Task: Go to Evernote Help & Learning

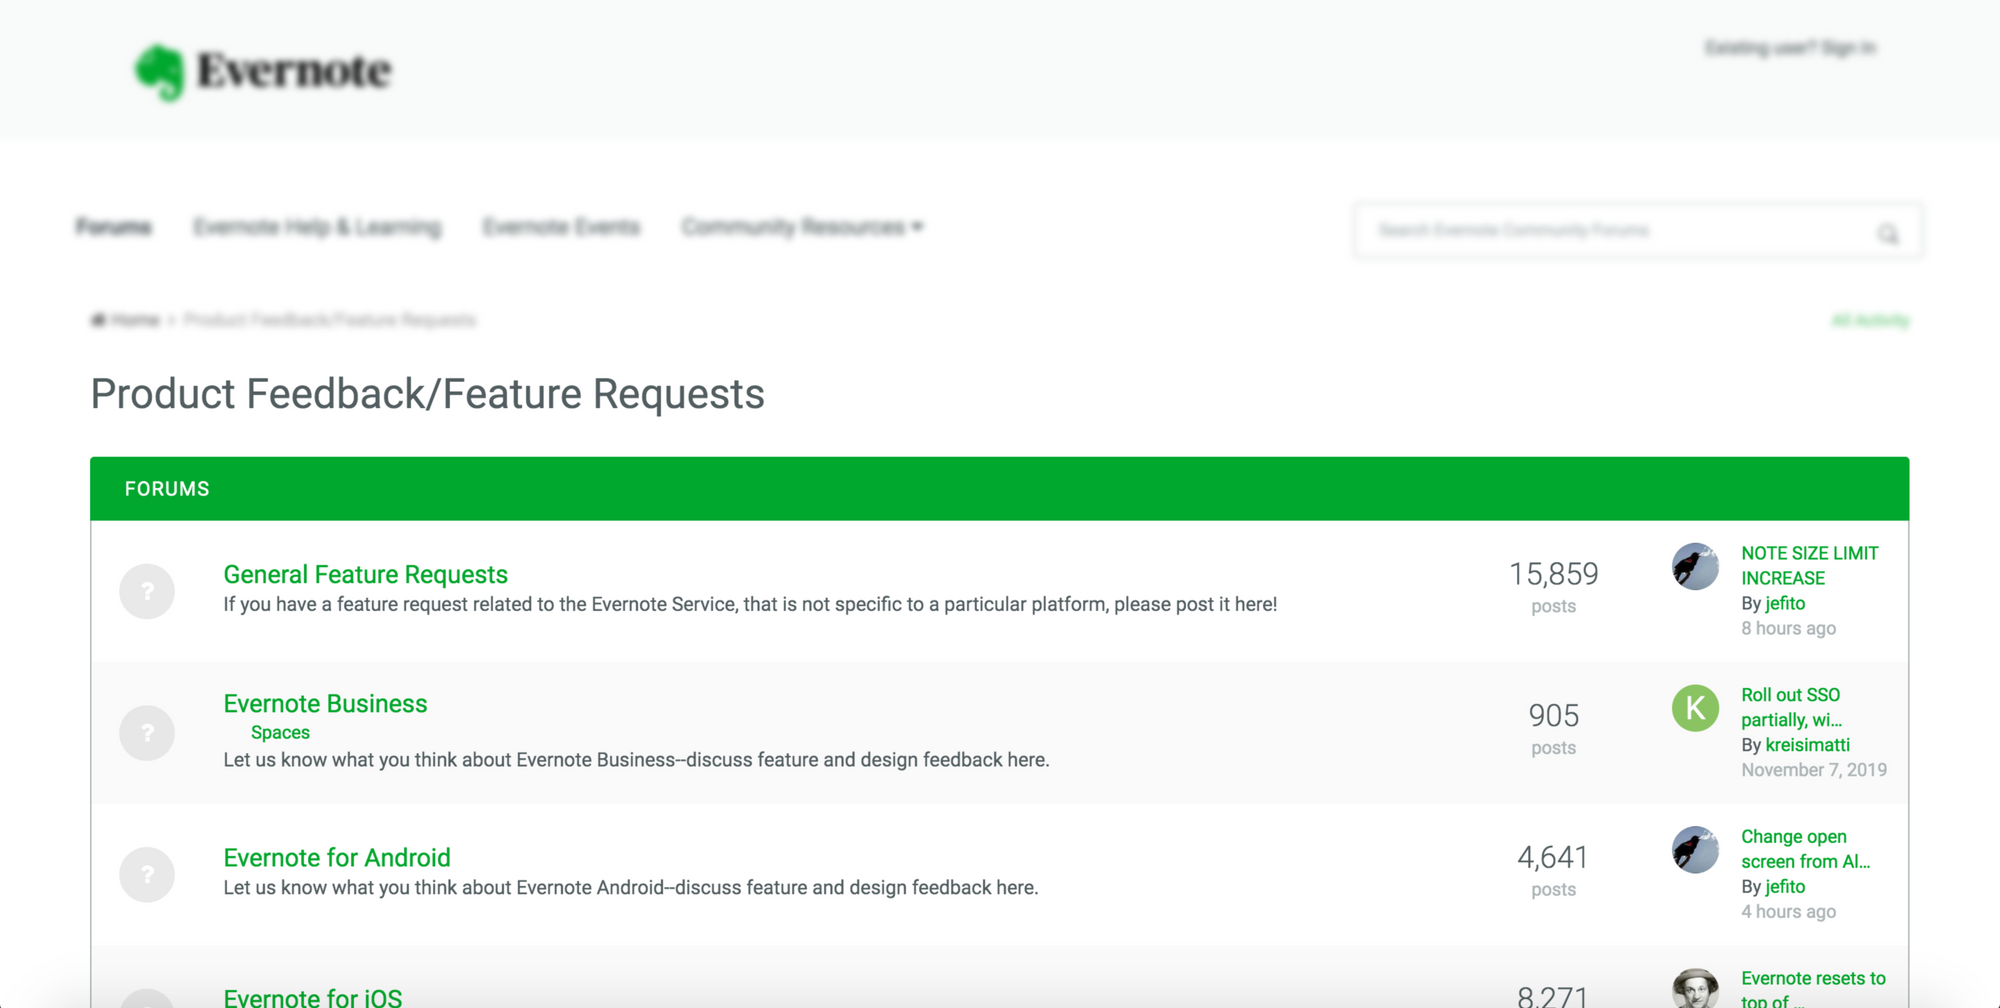Action: tap(317, 227)
